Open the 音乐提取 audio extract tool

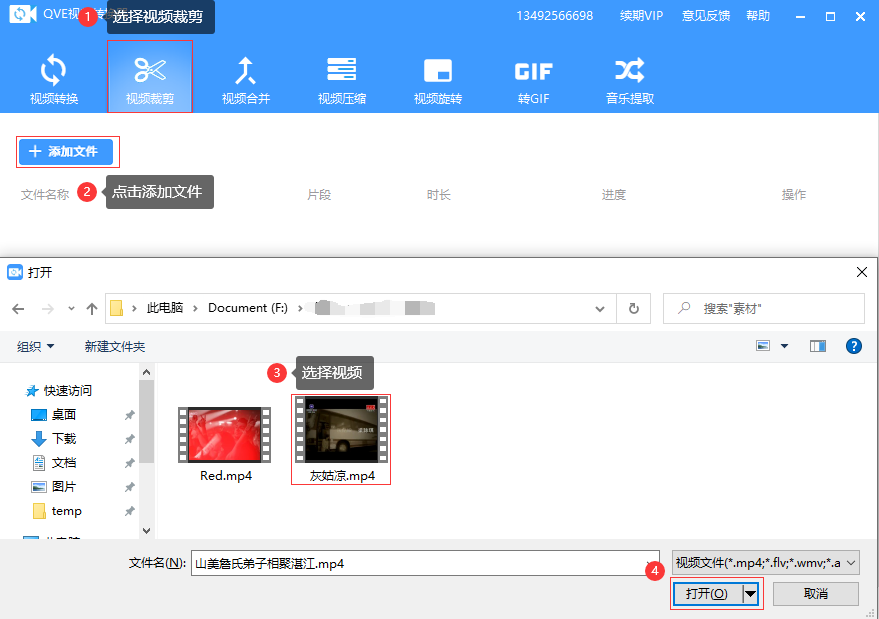630,79
